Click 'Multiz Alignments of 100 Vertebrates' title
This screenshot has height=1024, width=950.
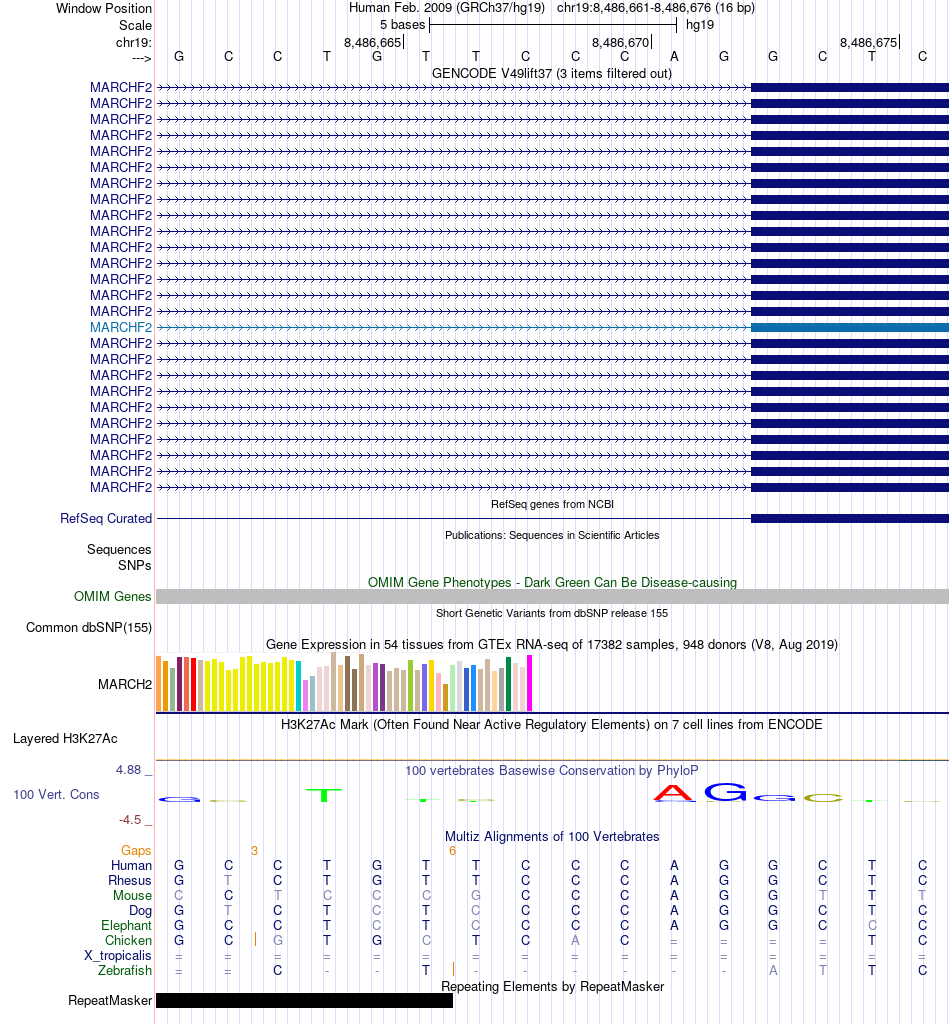[552, 837]
